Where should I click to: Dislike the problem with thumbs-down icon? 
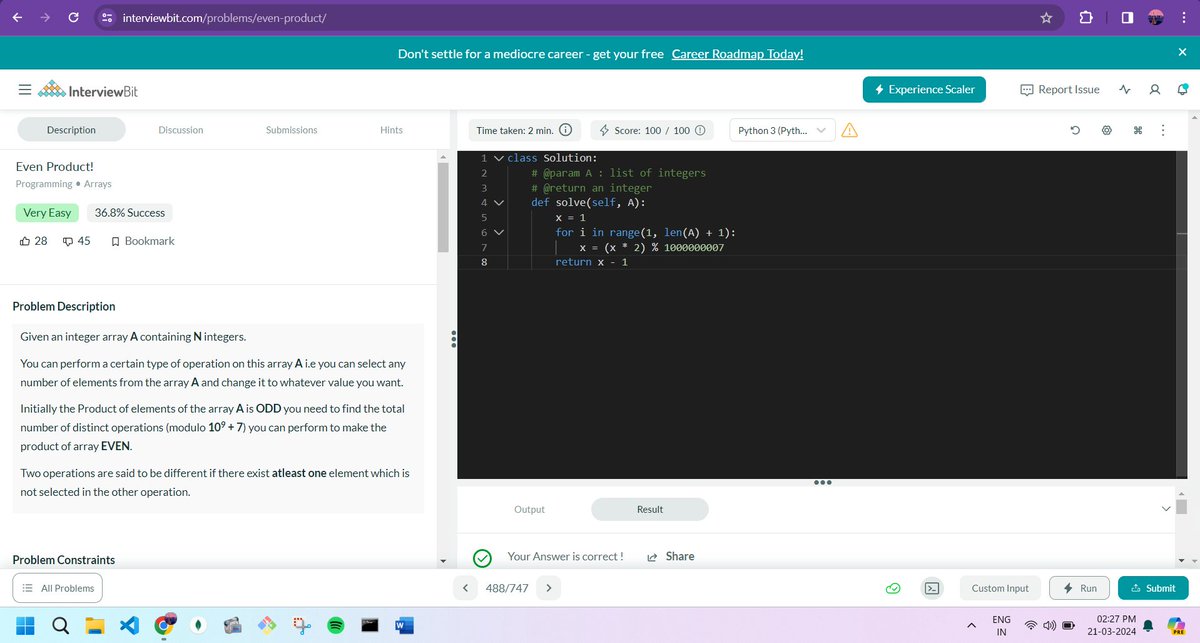coord(68,241)
